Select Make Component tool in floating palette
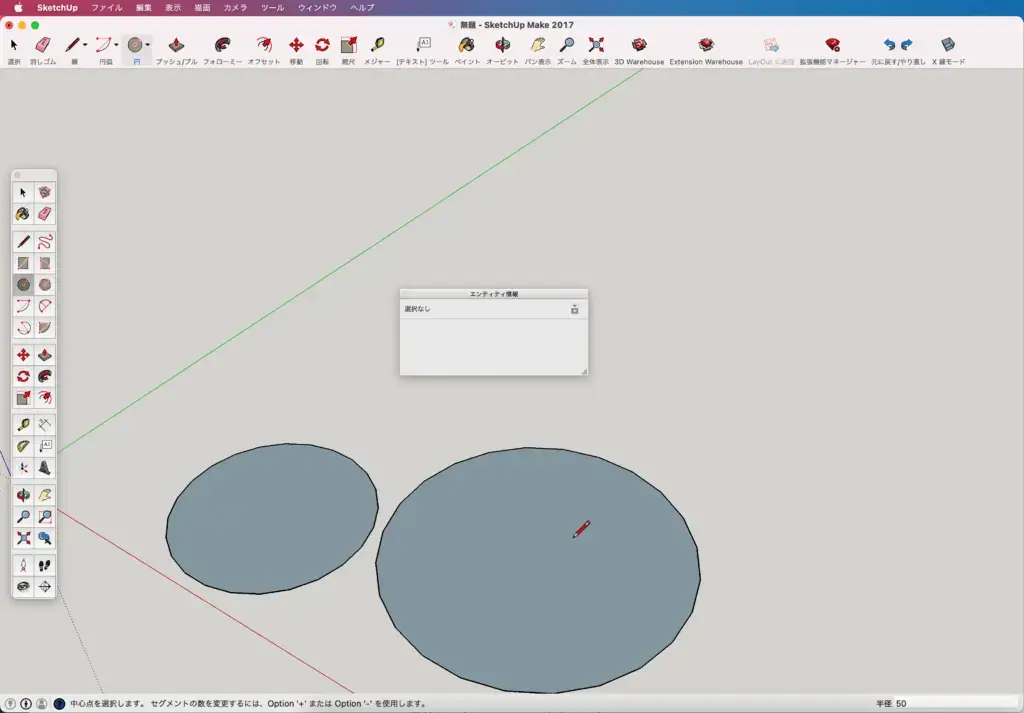 [44, 192]
